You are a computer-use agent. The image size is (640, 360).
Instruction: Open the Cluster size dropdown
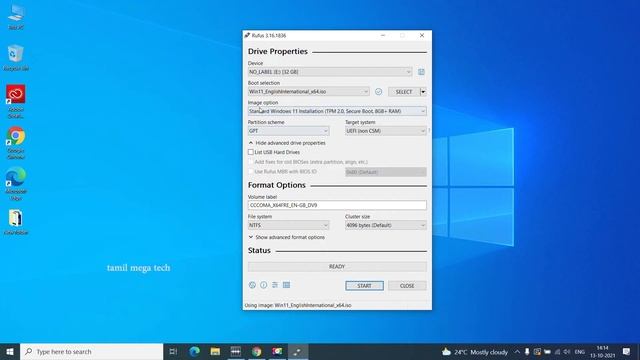[x=386, y=225]
